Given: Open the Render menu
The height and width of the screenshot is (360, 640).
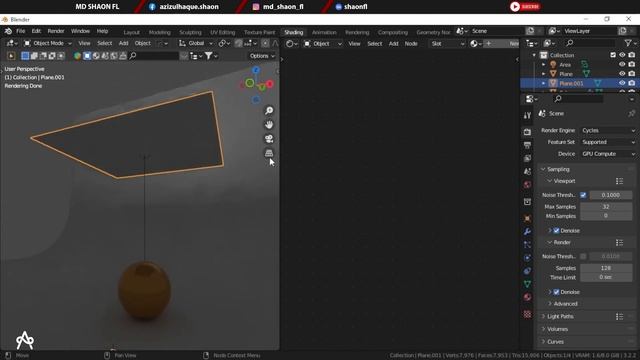Looking at the screenshot, I should click(x=56, y=31).
